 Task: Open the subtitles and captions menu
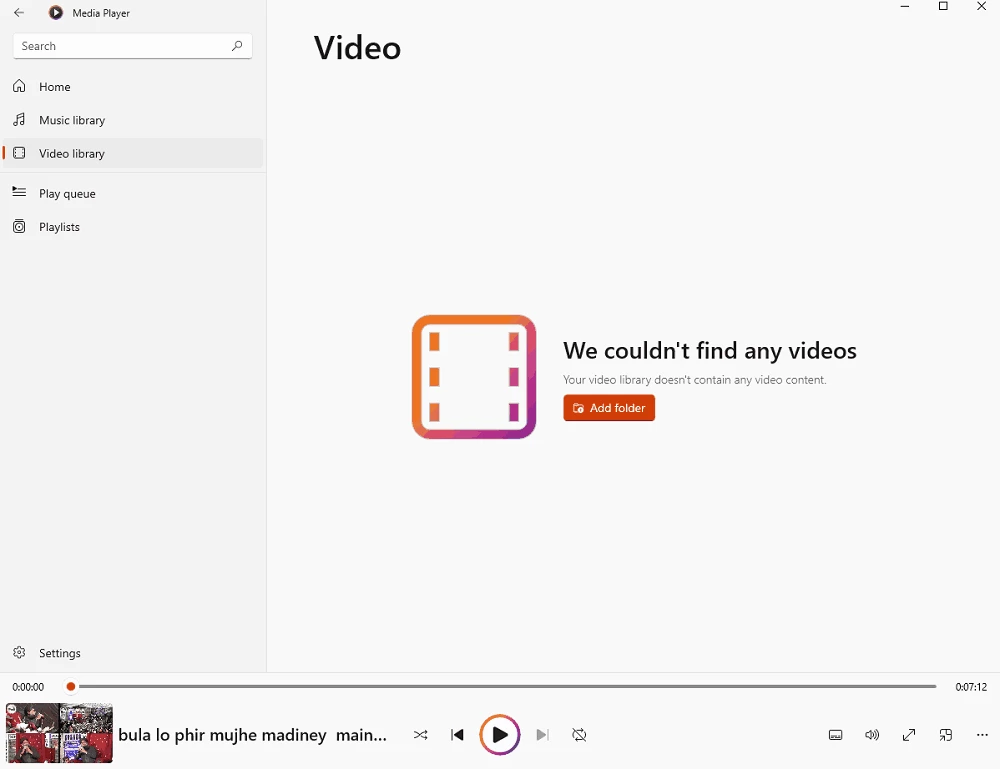836,735
